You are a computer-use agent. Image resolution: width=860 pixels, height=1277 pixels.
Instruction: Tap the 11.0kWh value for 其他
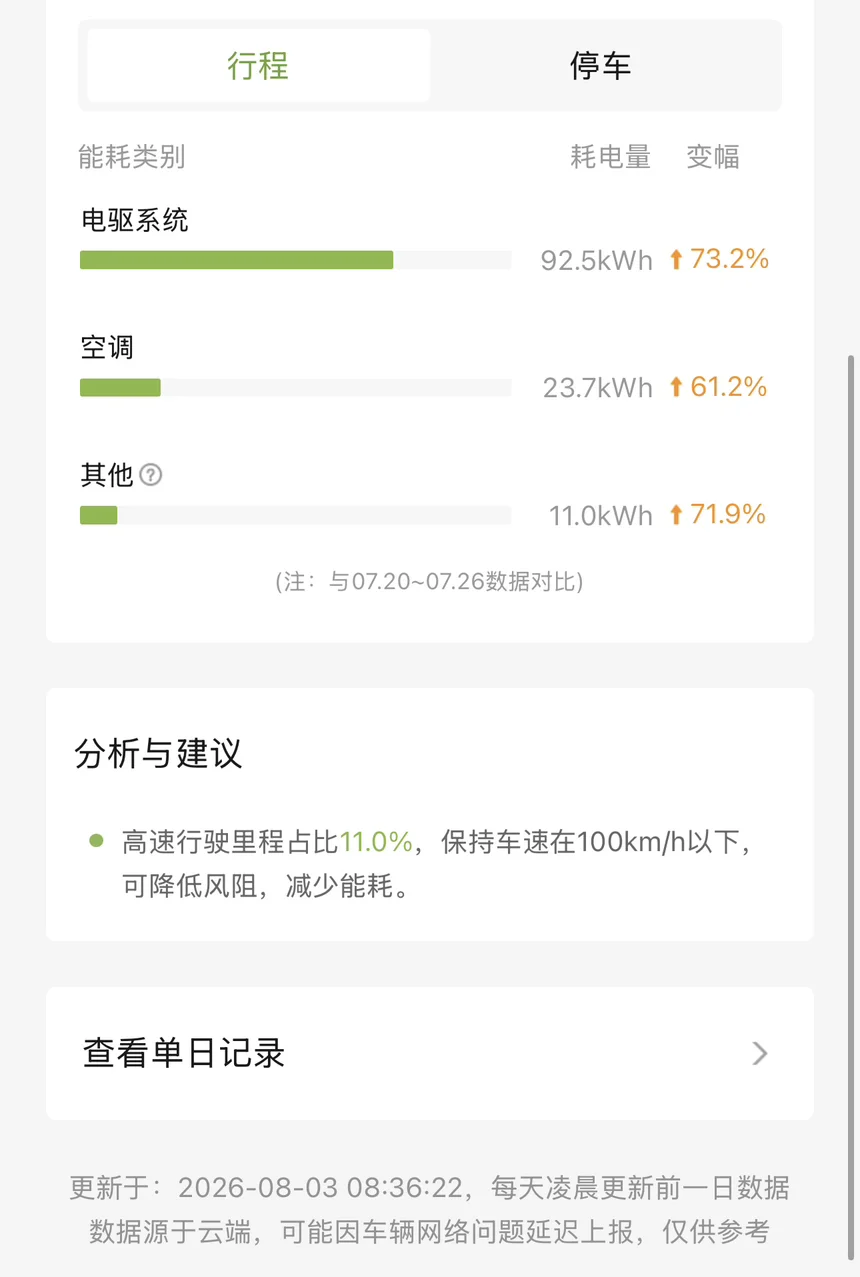(601, 515)
